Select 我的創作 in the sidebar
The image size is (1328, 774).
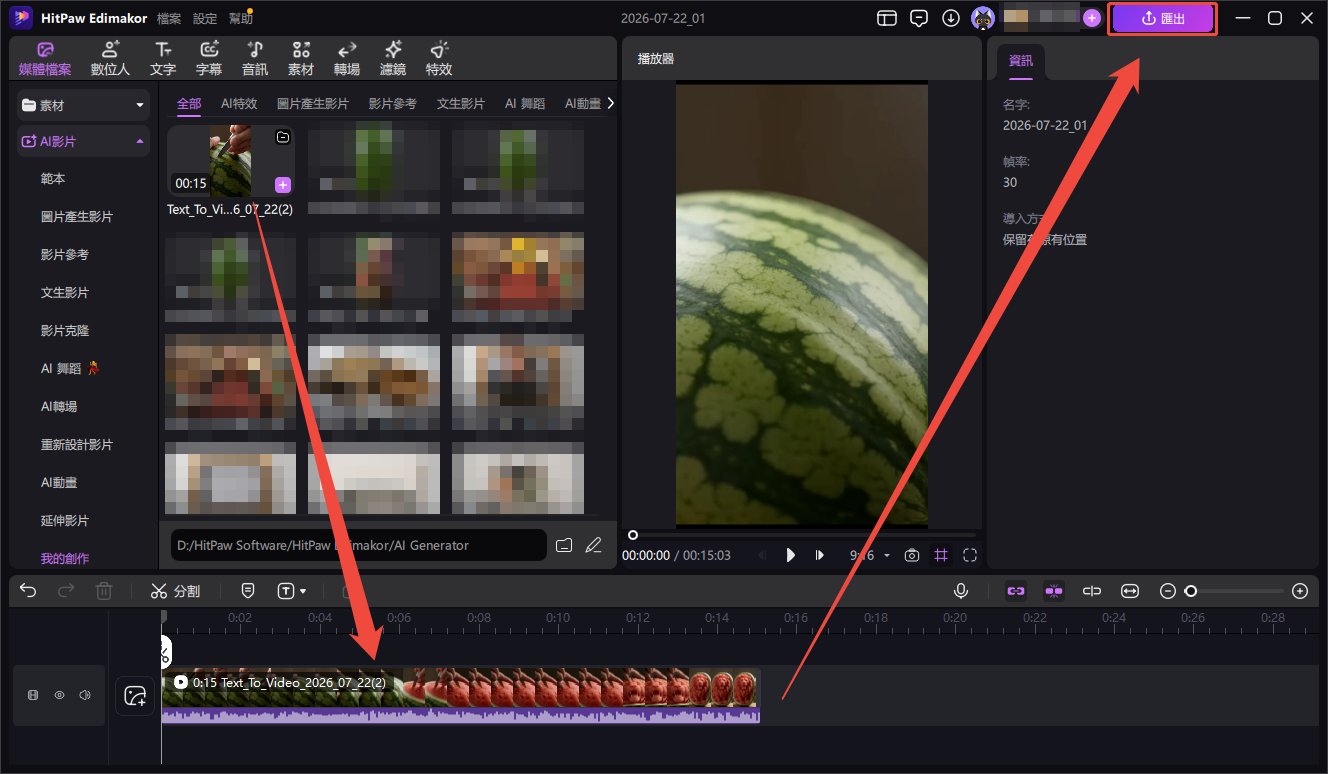pyautogui.click(x=65, y=558)
